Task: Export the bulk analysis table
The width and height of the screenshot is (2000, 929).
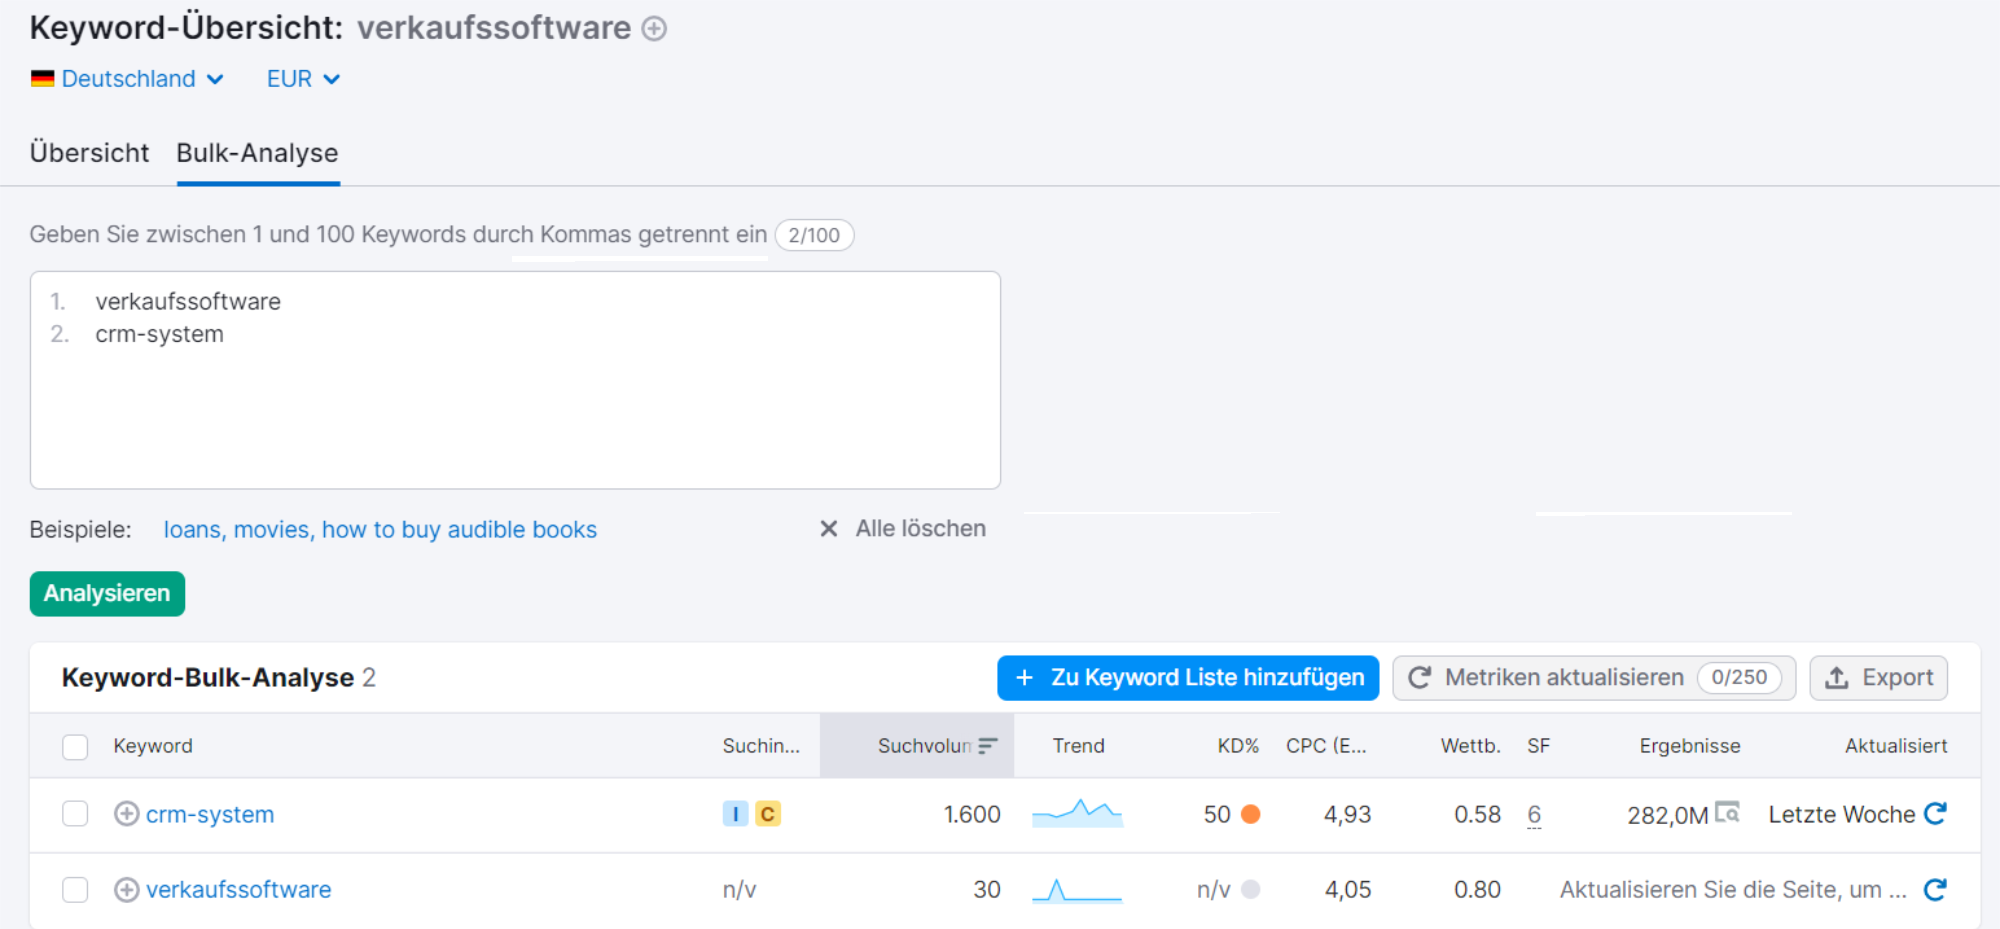Action: (1878, 678)
